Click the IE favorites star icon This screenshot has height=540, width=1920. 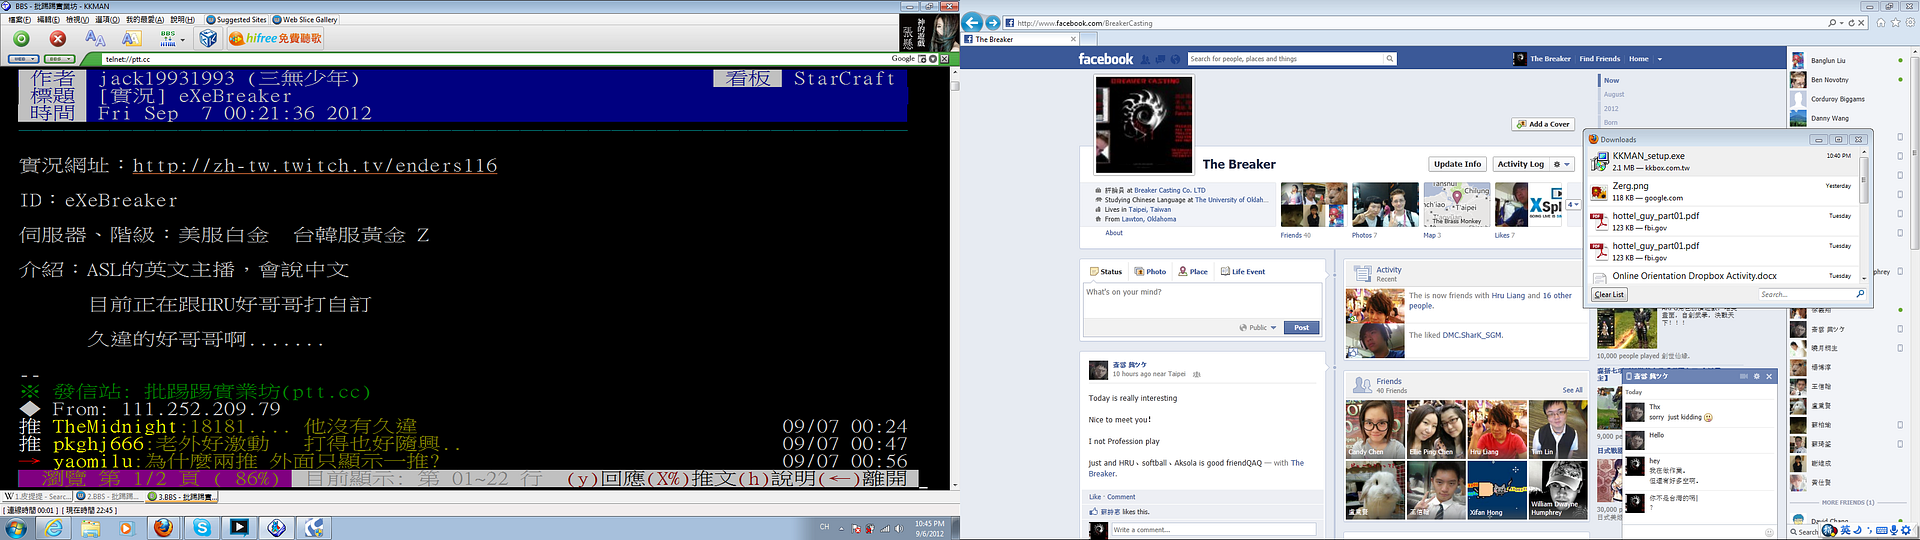tap(1895, 22)
